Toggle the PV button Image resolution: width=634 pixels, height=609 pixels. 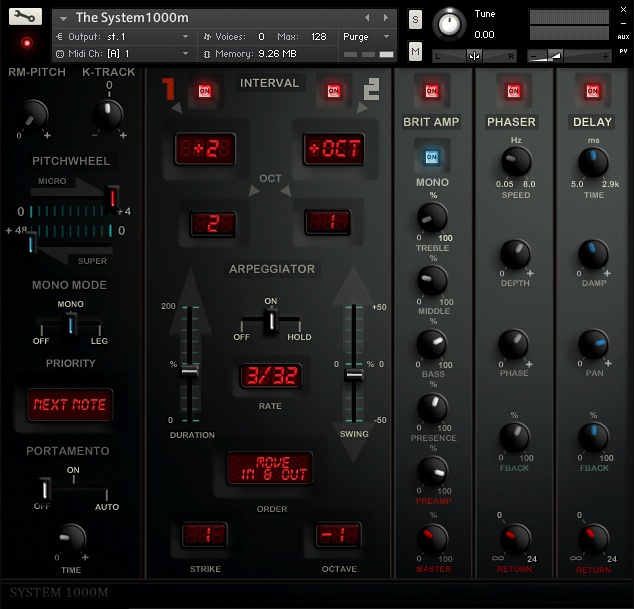[623, 51]
